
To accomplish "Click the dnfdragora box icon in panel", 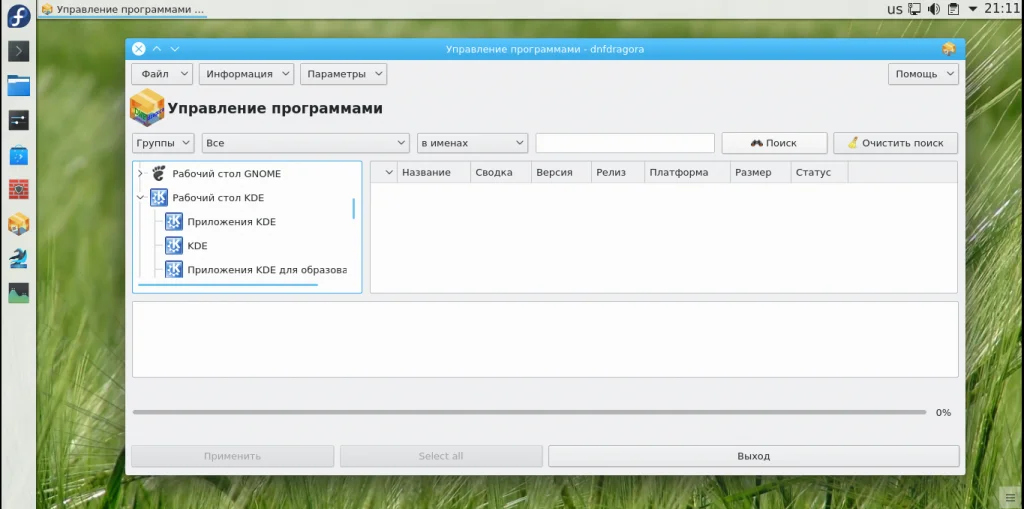I will point(18,224).
